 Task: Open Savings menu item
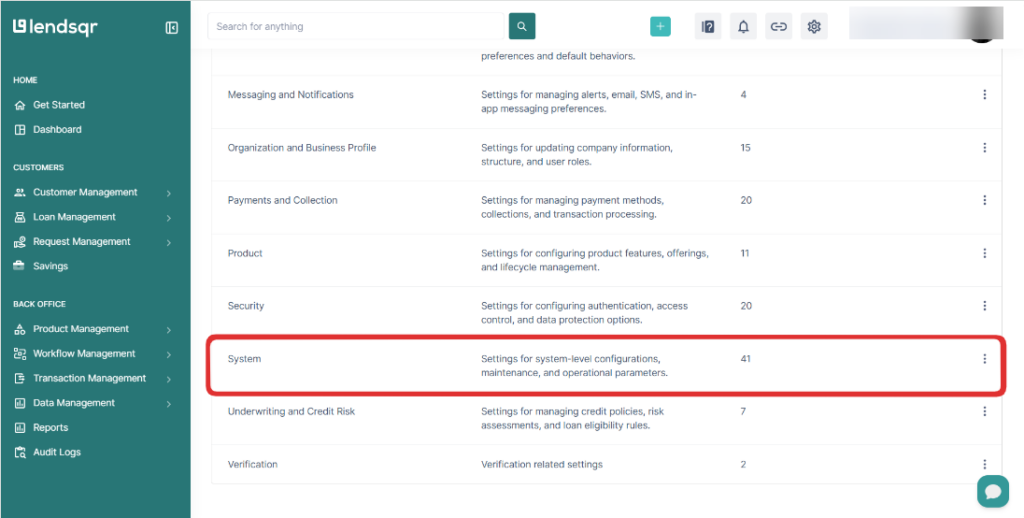click(50, 266)
